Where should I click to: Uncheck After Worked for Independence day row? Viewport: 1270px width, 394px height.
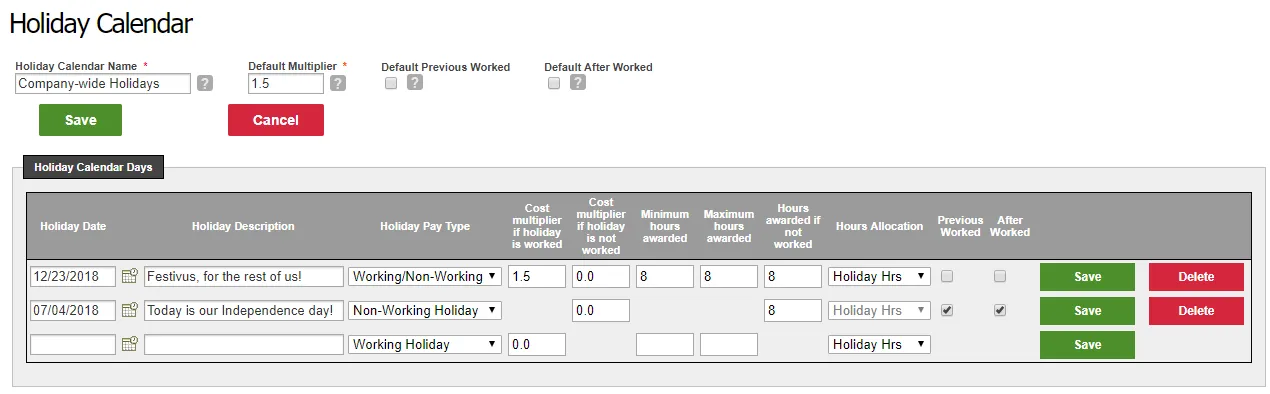point(1000,311)
